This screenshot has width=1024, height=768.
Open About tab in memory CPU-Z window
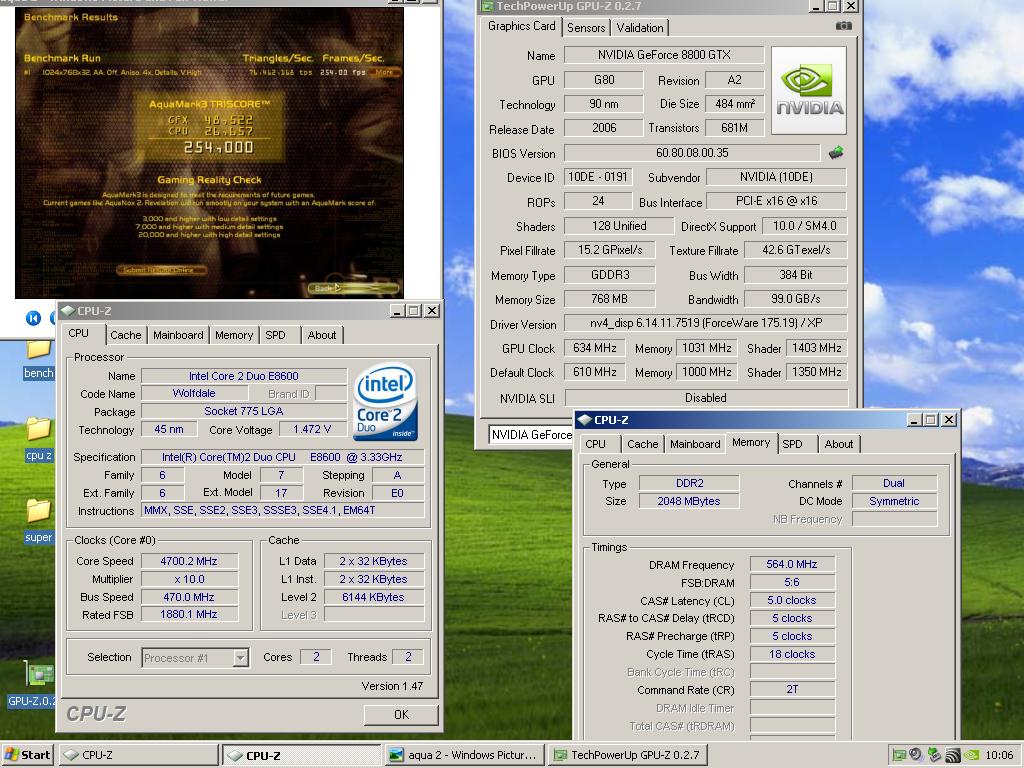pyautogui.click(x=839, y=444)
